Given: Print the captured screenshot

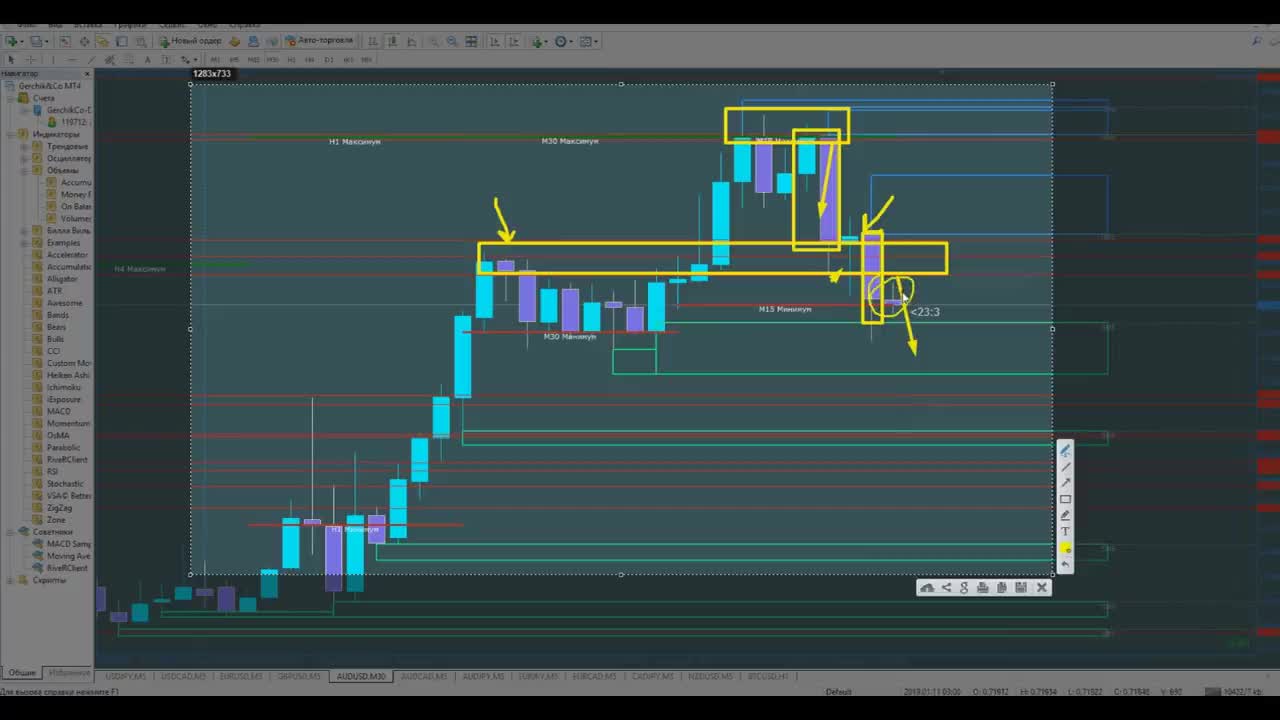Looking at the screenshot, I should pos(983,588).
